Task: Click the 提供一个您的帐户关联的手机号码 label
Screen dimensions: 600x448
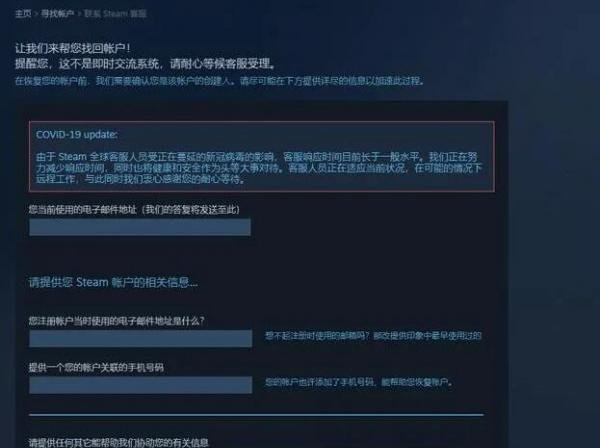Action: tap(96, 368)
